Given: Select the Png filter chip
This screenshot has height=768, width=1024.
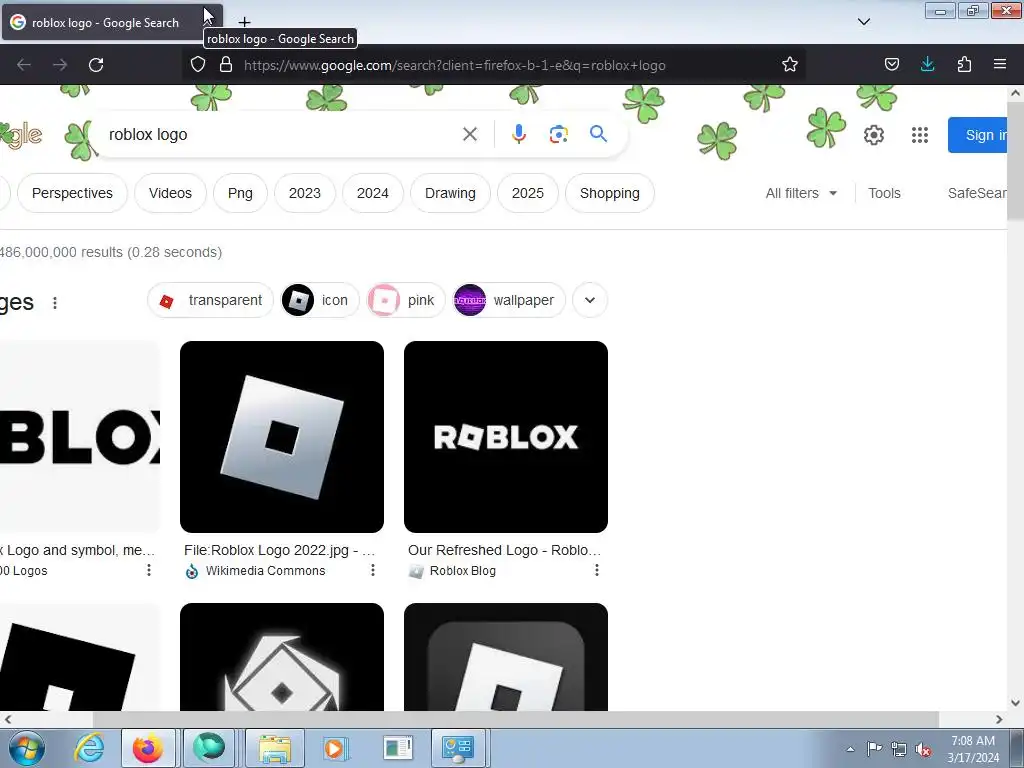Looking at the screenshot, I should tap(240, 193).
